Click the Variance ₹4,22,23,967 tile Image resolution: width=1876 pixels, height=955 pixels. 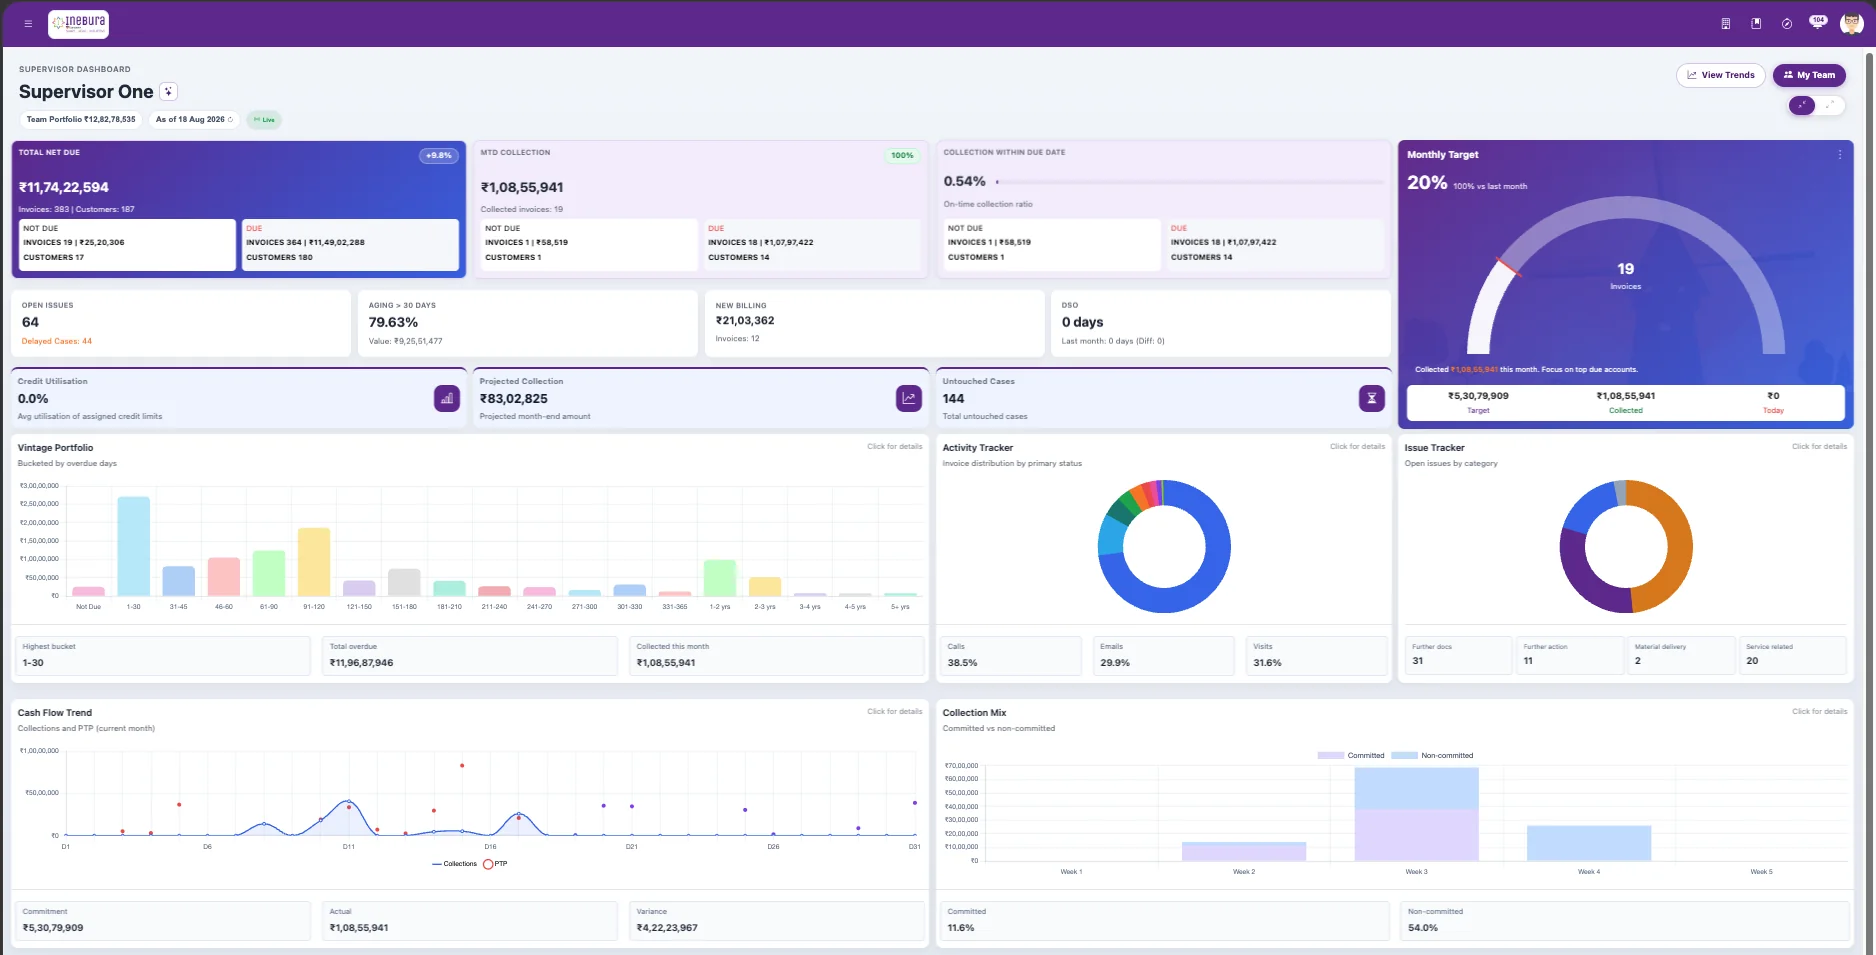(776, 921)
